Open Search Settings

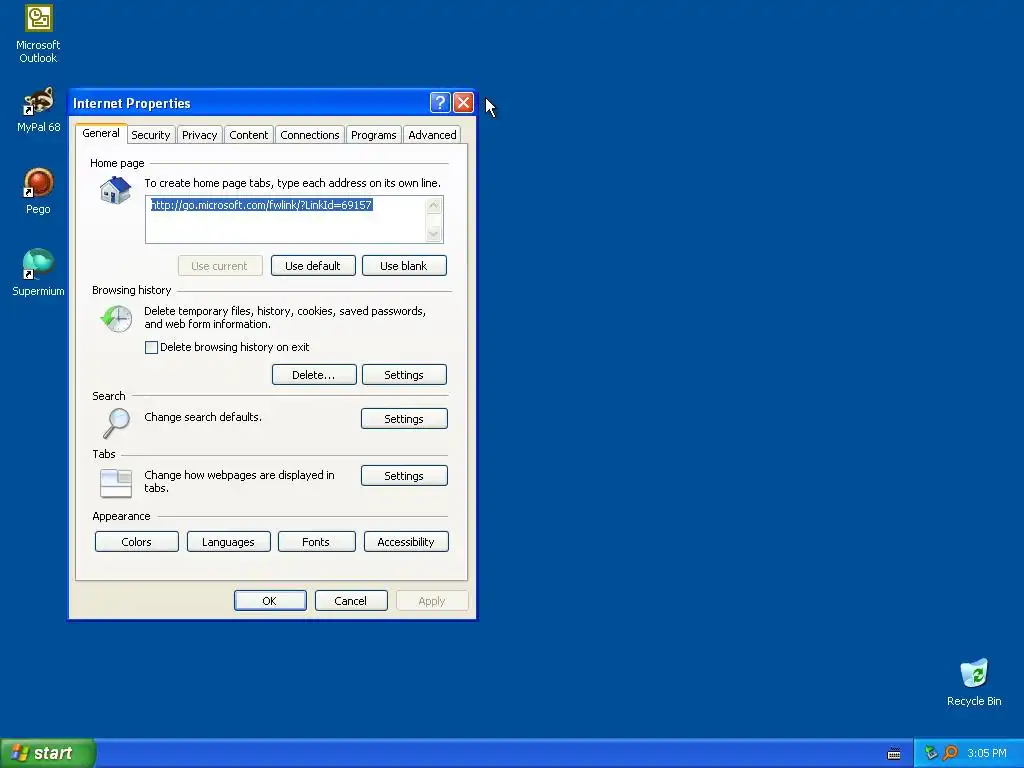(404, 419)
